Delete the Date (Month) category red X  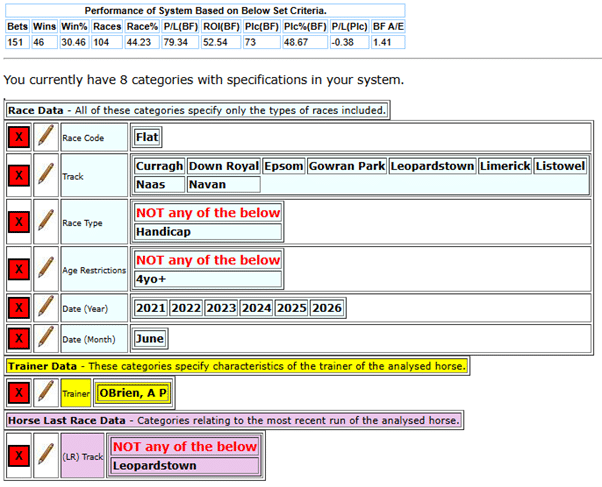pyautogui.click(x=19, y=339)
